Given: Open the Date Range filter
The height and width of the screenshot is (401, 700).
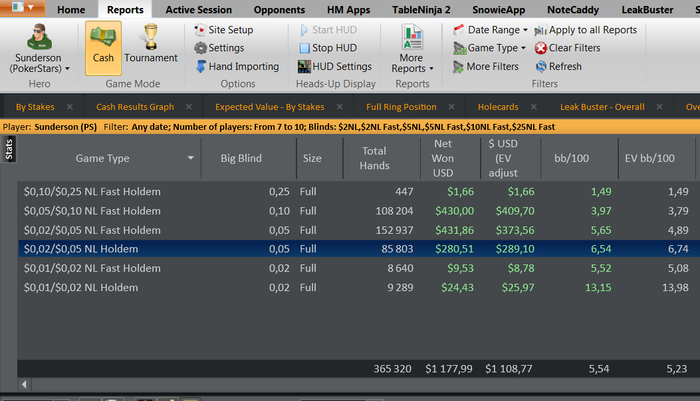Looking at the screenshot, I should tap(490, 30).
